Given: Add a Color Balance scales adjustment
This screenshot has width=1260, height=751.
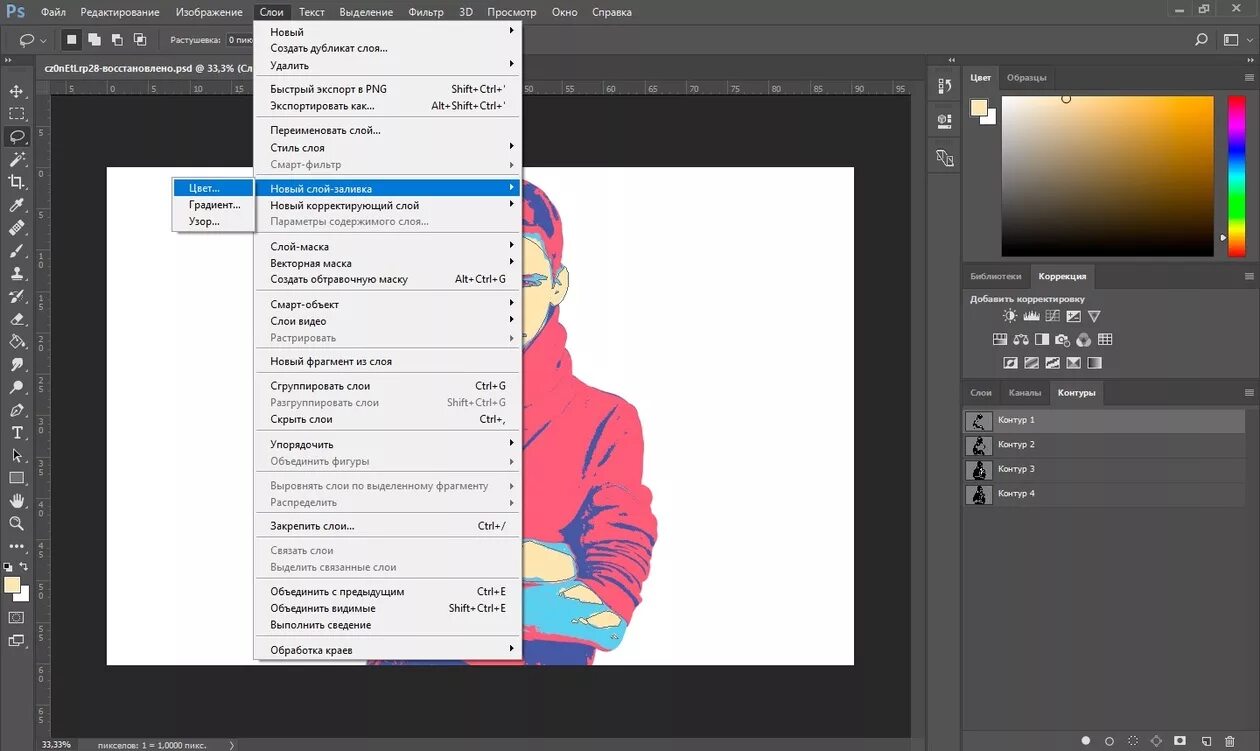Looking at the screenshot, I should tap(1021, 340).
